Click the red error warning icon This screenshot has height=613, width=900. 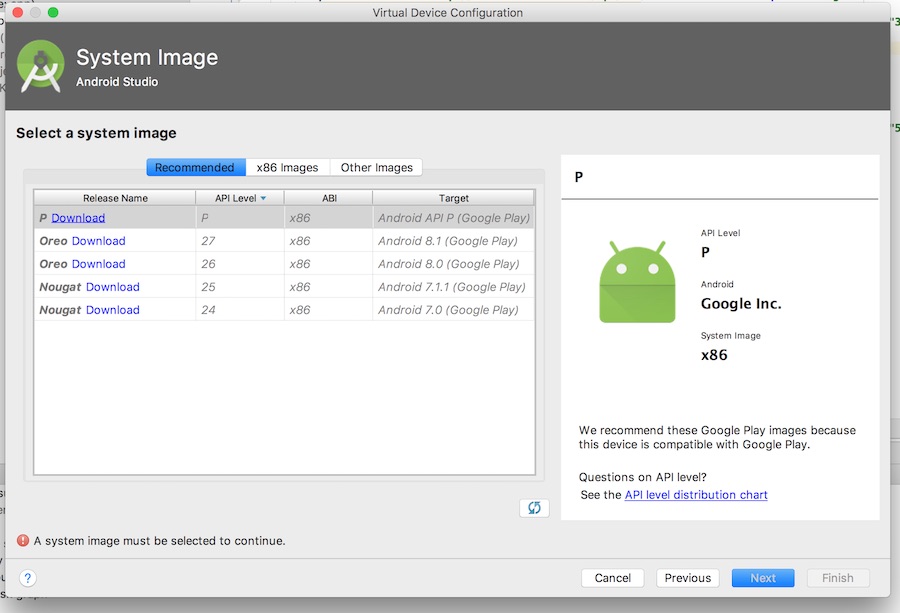tap(23, 541)
